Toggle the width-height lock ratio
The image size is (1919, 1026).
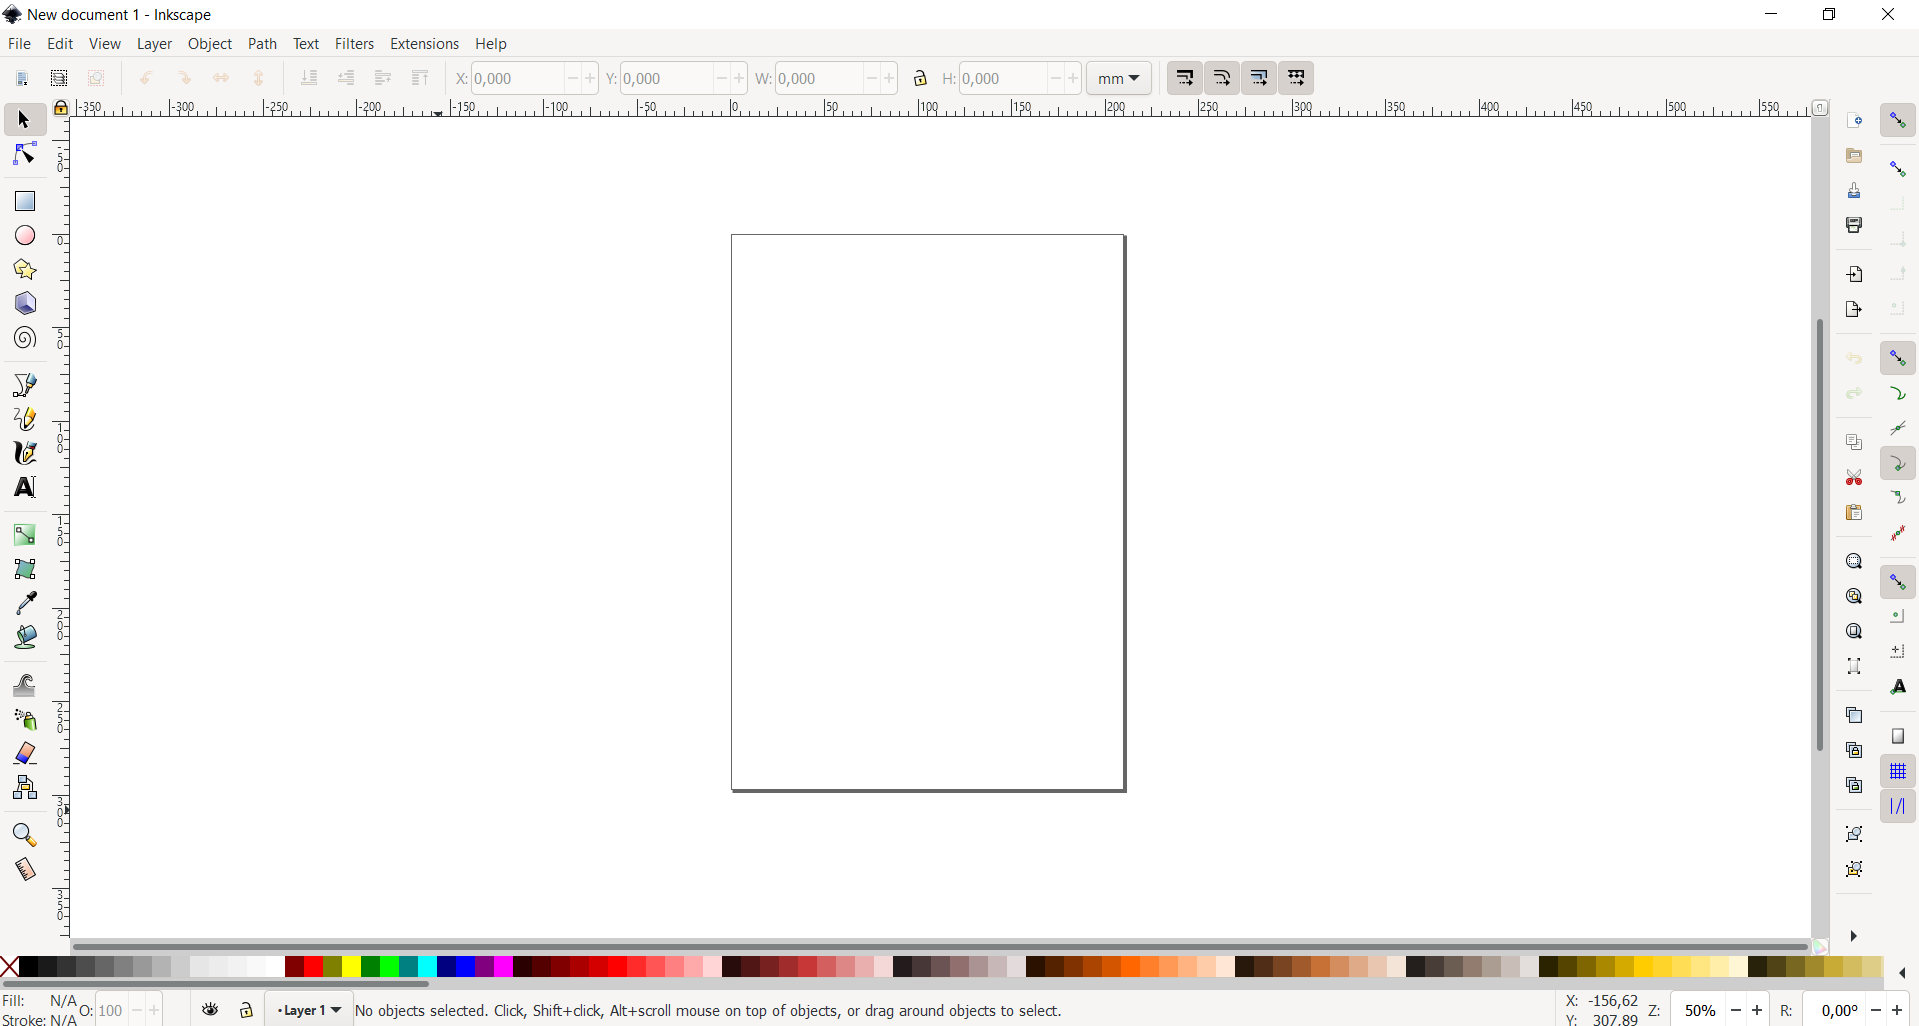920,78
